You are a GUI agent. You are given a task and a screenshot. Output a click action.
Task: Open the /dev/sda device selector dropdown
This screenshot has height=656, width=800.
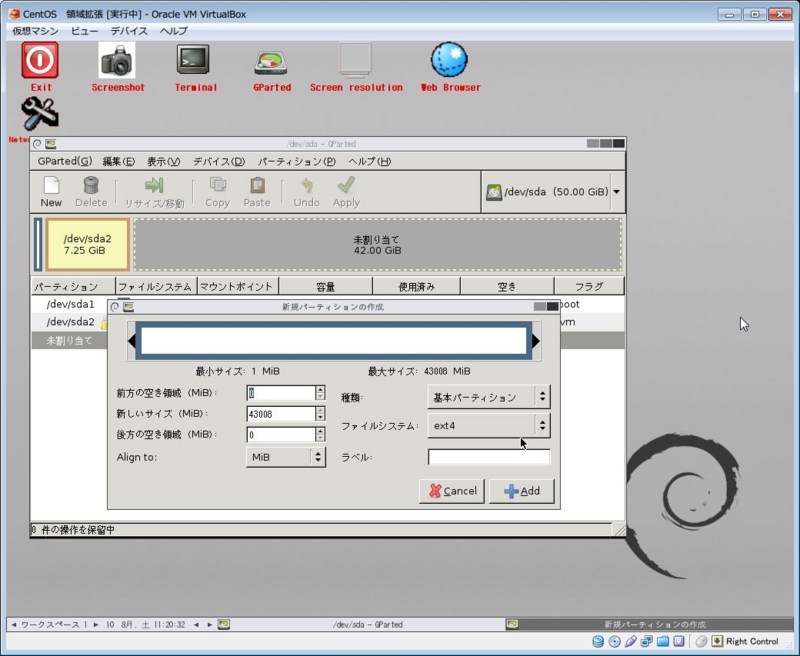(x=553, y=192)
